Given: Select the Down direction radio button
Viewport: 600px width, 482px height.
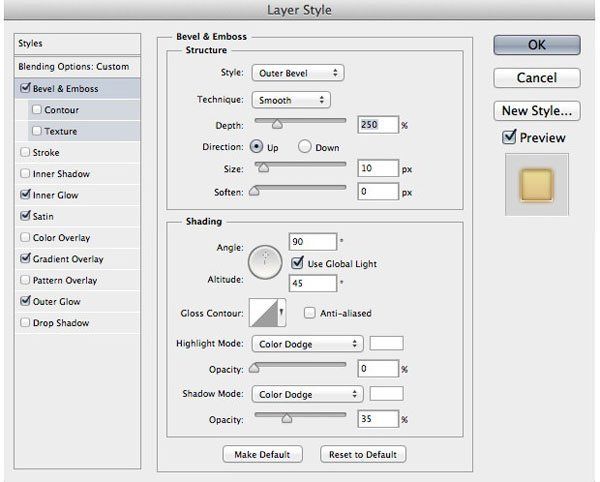Looking at the screenshot, I should pos(305,147).
